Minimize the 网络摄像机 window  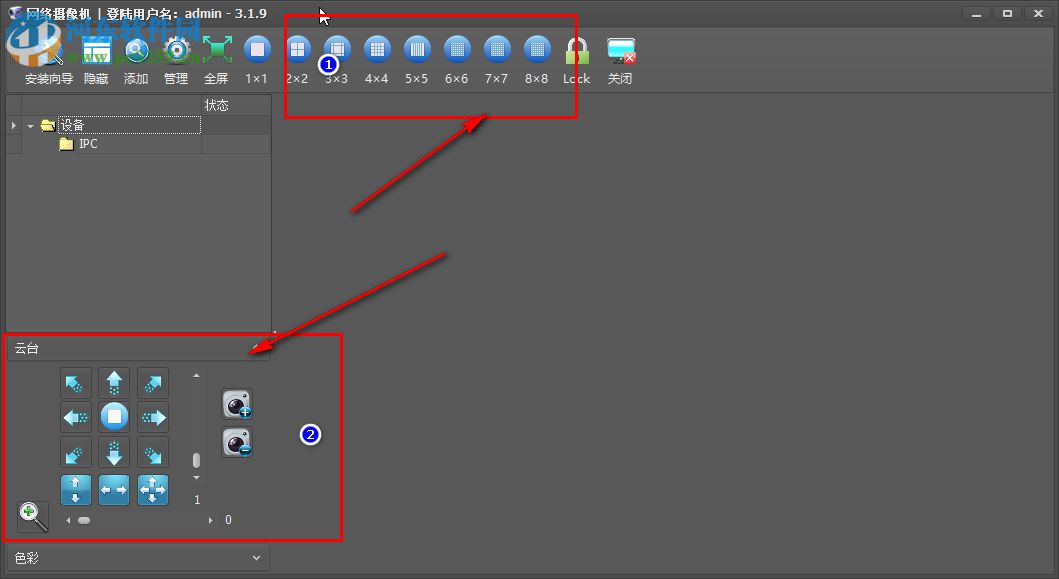tap(976, 14)
